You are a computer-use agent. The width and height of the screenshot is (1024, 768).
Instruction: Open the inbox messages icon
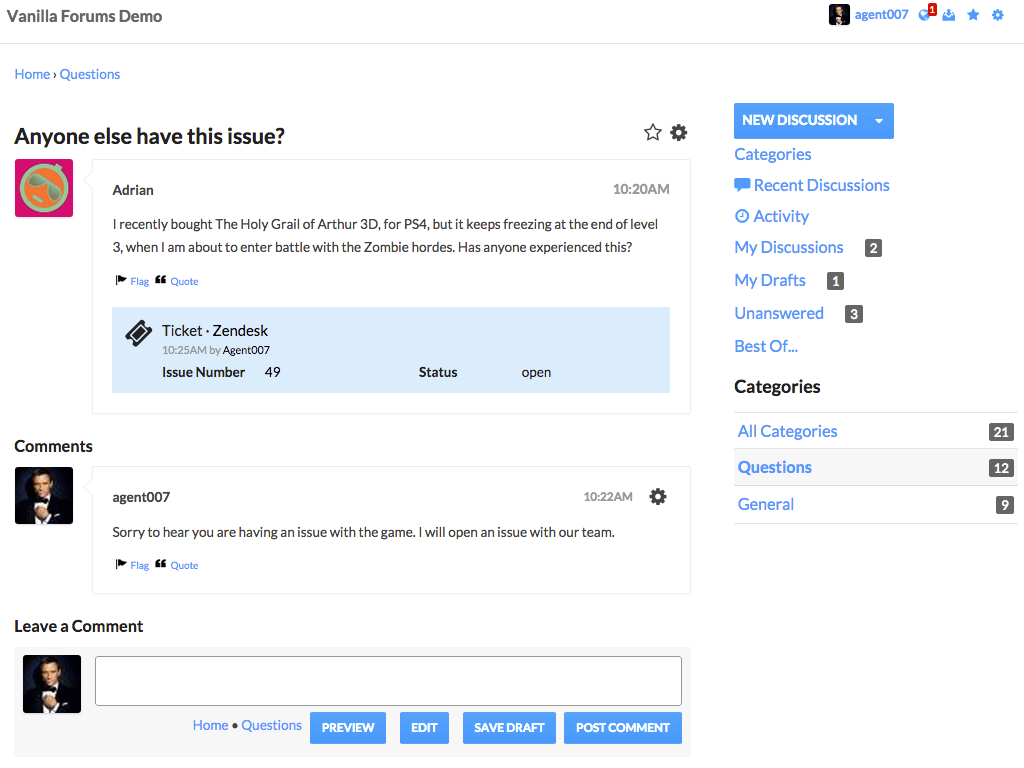949,15
